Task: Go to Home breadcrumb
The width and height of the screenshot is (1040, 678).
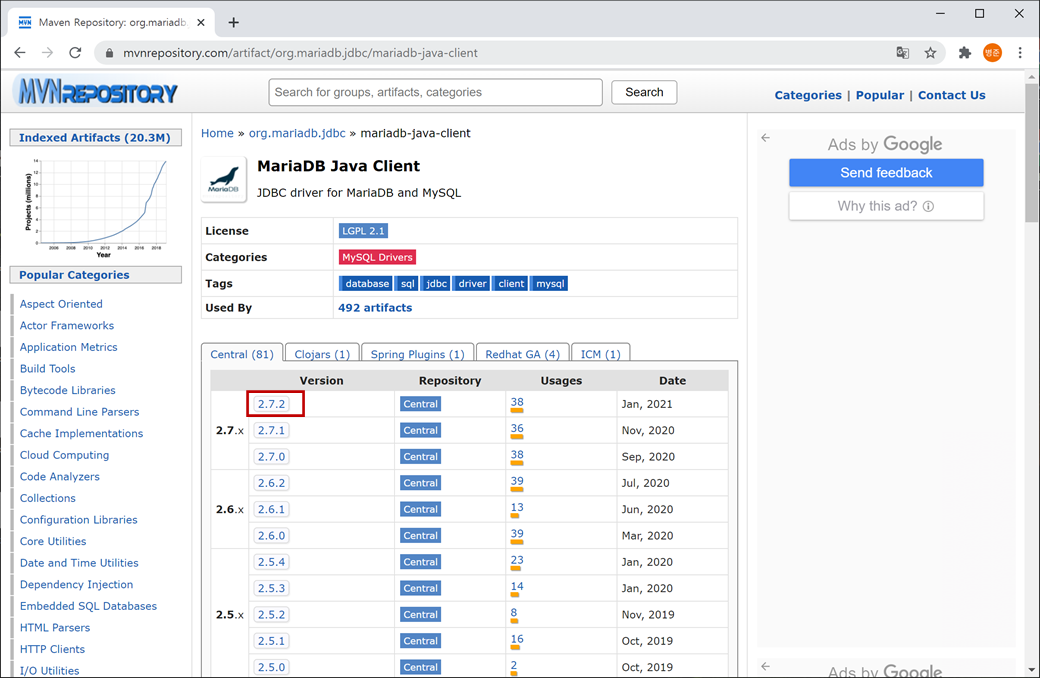Action: (x=218, y=133)
